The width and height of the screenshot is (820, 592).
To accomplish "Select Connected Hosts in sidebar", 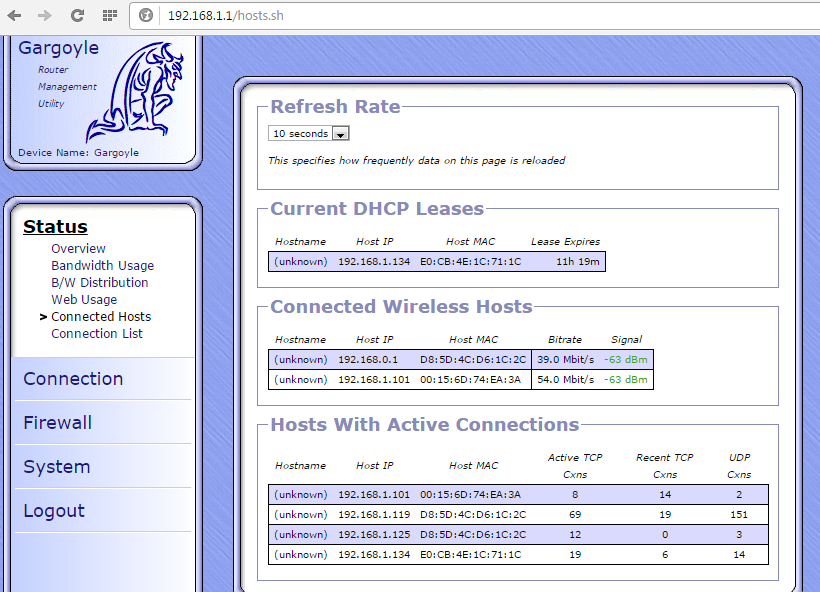I will tap(101, 317).
